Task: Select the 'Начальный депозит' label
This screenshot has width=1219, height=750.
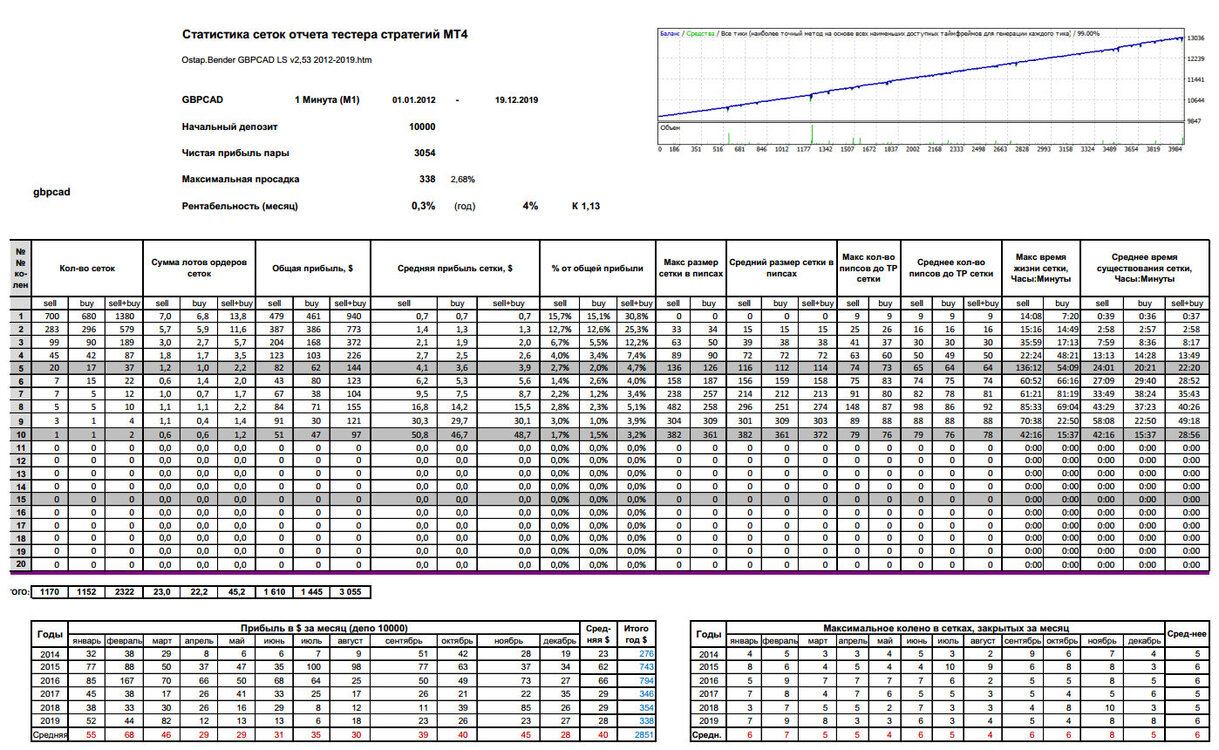Action: pos(230,127)
